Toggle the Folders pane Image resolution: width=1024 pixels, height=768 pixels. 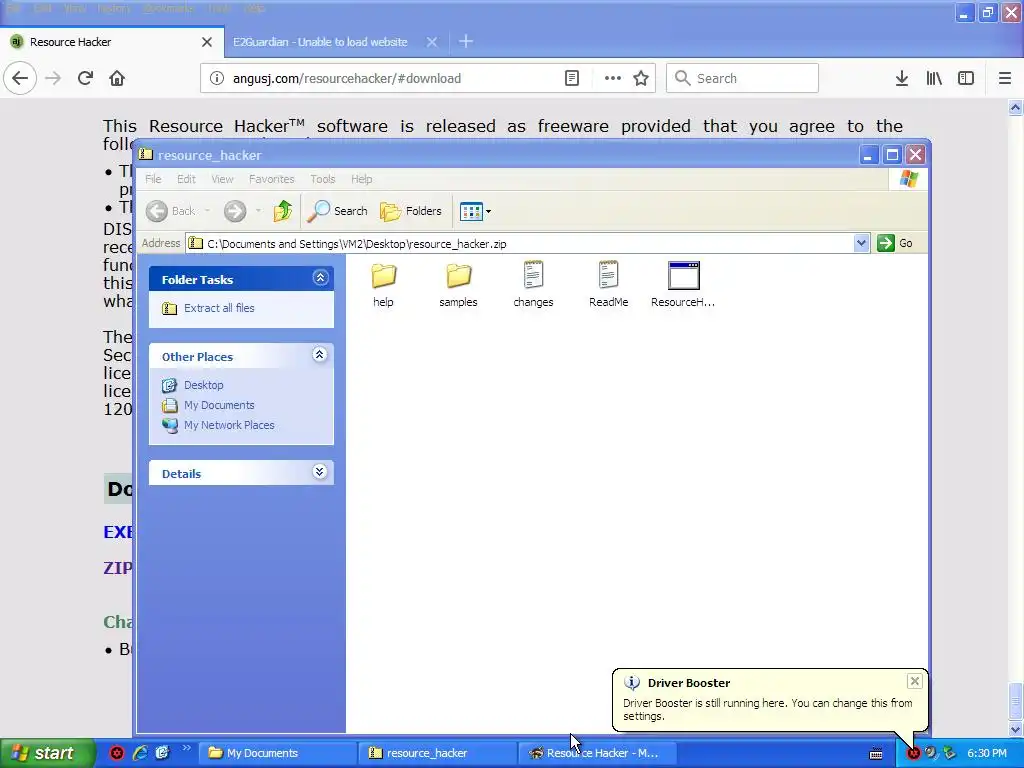click(411, 211)
